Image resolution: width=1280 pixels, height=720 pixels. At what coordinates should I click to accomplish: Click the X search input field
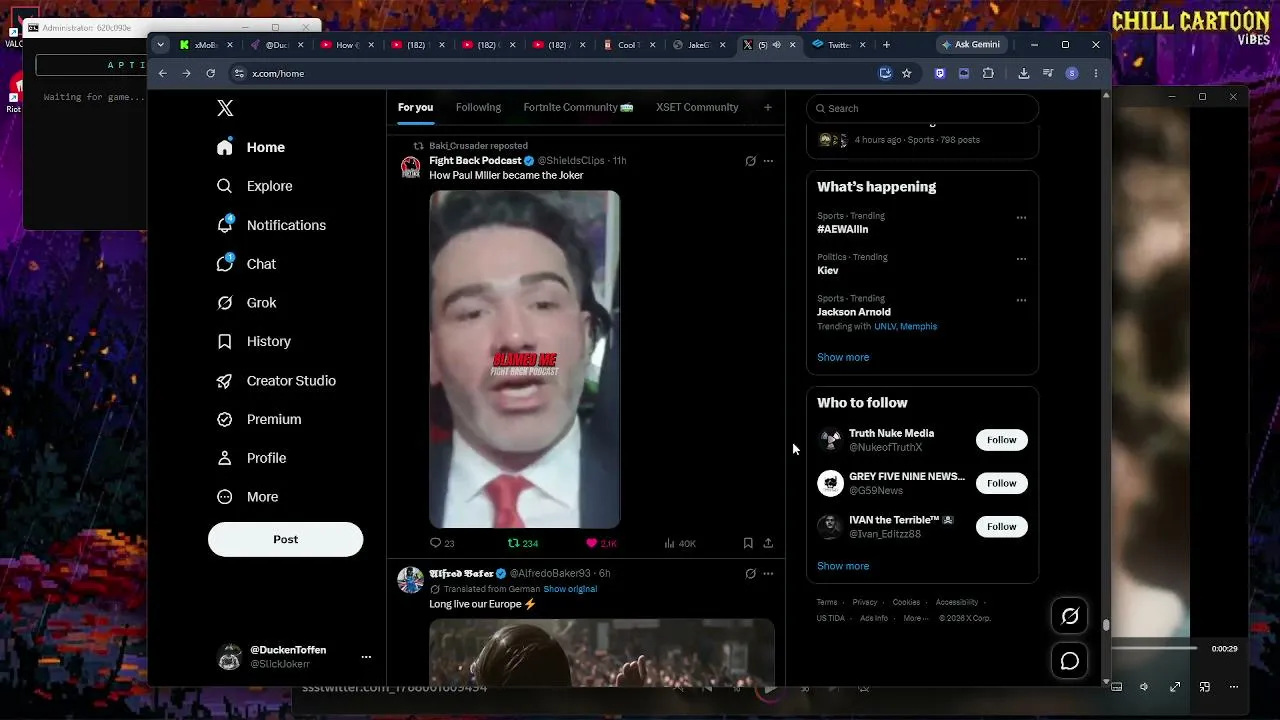[x=922, y=108]
